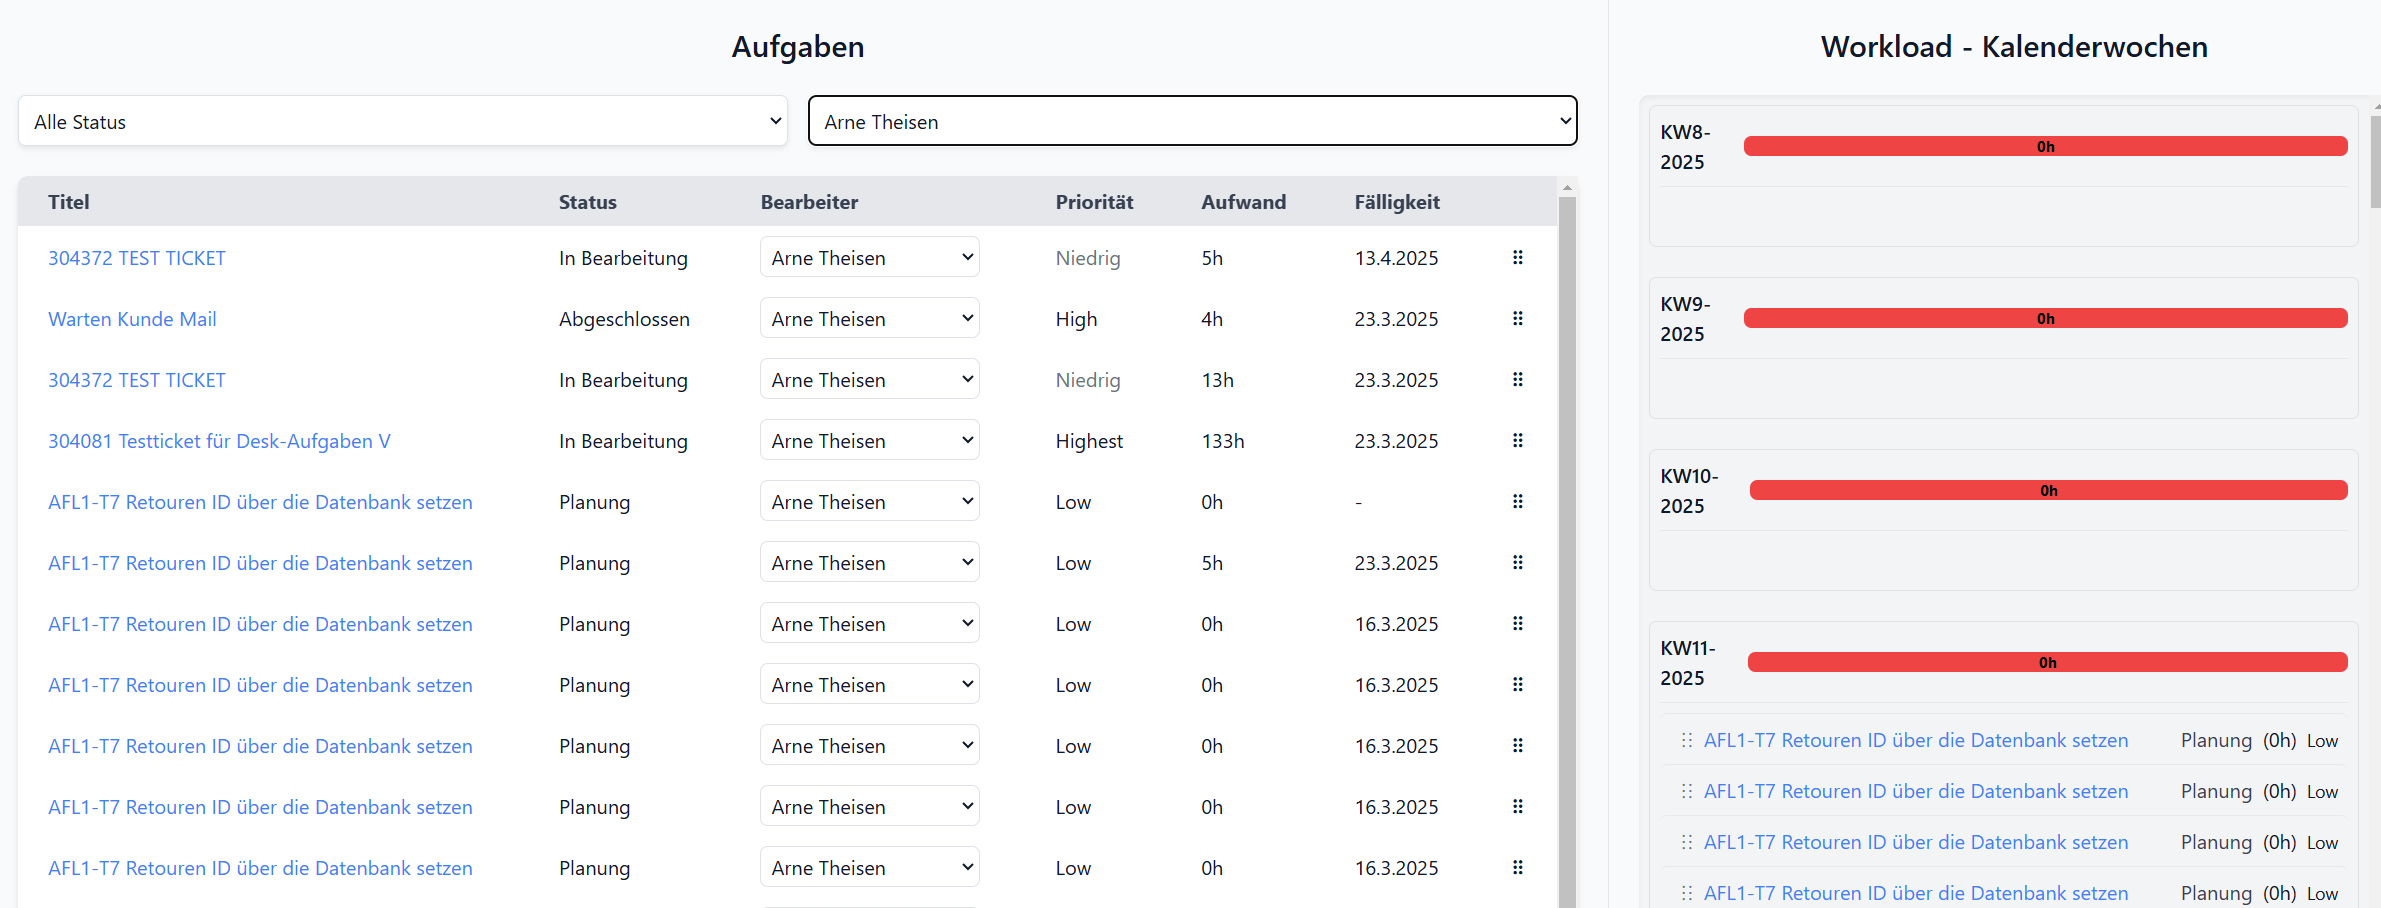The image size is (2381, 908).
Task: Click the 13h effort value
Action: pos(1218,380)
